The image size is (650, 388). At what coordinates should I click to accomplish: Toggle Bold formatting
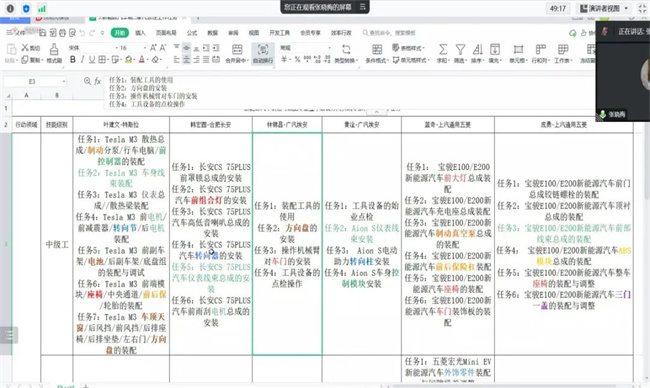coord(73,60)
